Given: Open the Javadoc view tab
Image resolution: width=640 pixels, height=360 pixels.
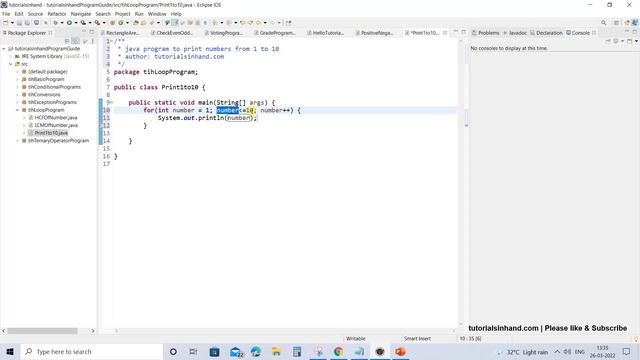Looking at the screenshot, I should click(x=515, y=33).
